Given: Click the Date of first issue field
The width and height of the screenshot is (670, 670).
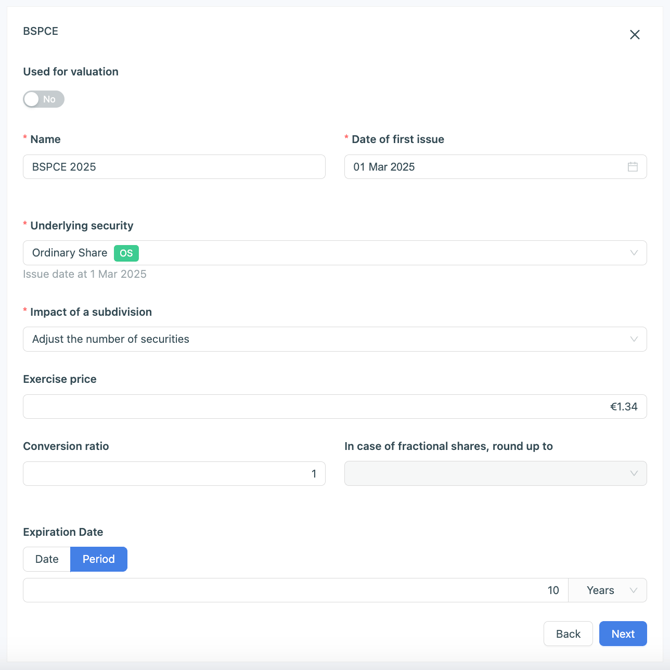Looking at the screenshot, I should [x=485, y=167].
